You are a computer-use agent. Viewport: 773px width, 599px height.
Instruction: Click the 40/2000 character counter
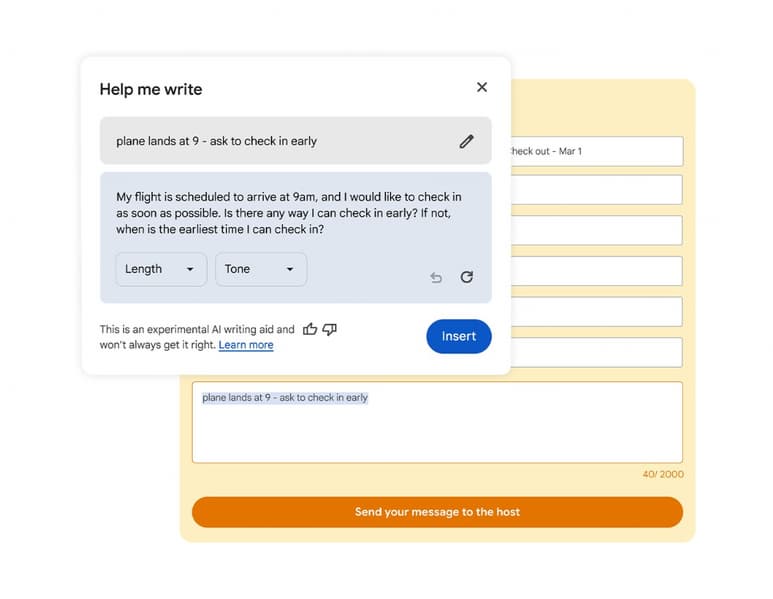663,474
